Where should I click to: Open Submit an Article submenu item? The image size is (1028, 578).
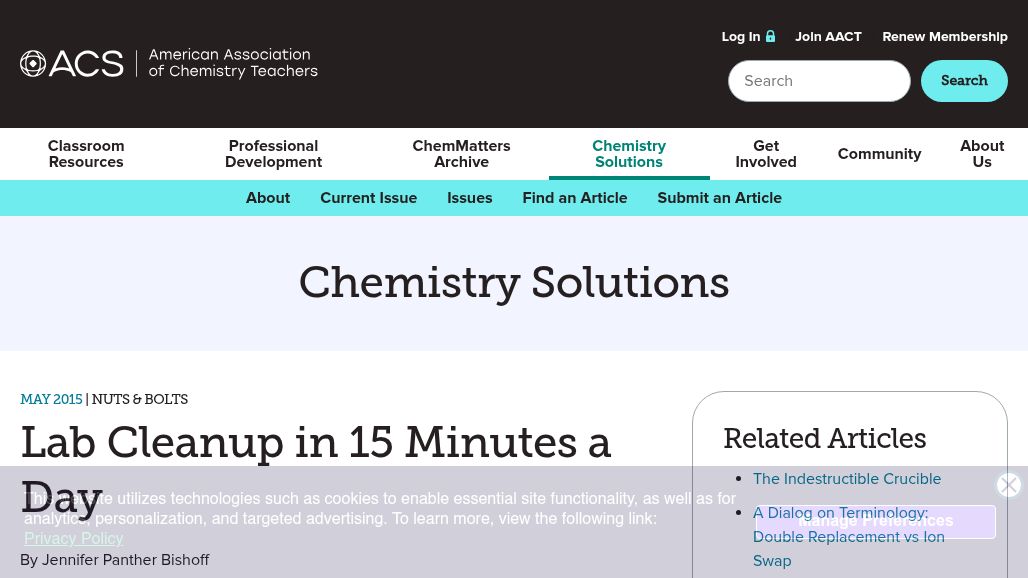pos(719,198)
